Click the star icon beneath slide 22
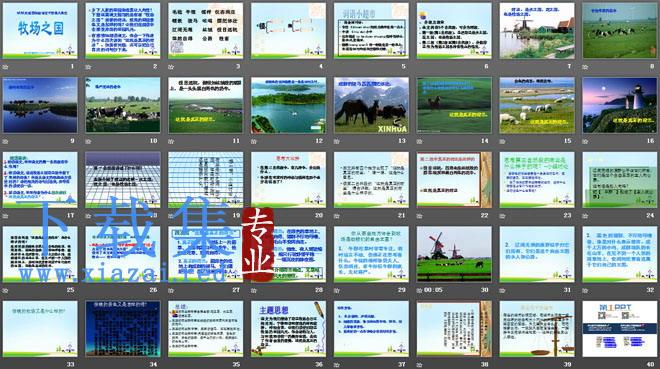The width and height of the screenshot is (660, 369). click(420, 216)
